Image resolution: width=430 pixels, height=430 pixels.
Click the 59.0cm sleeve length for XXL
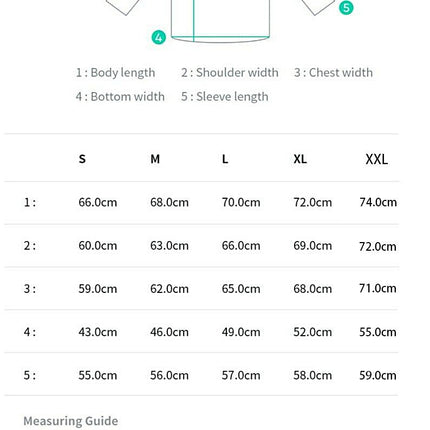point(378,375)
